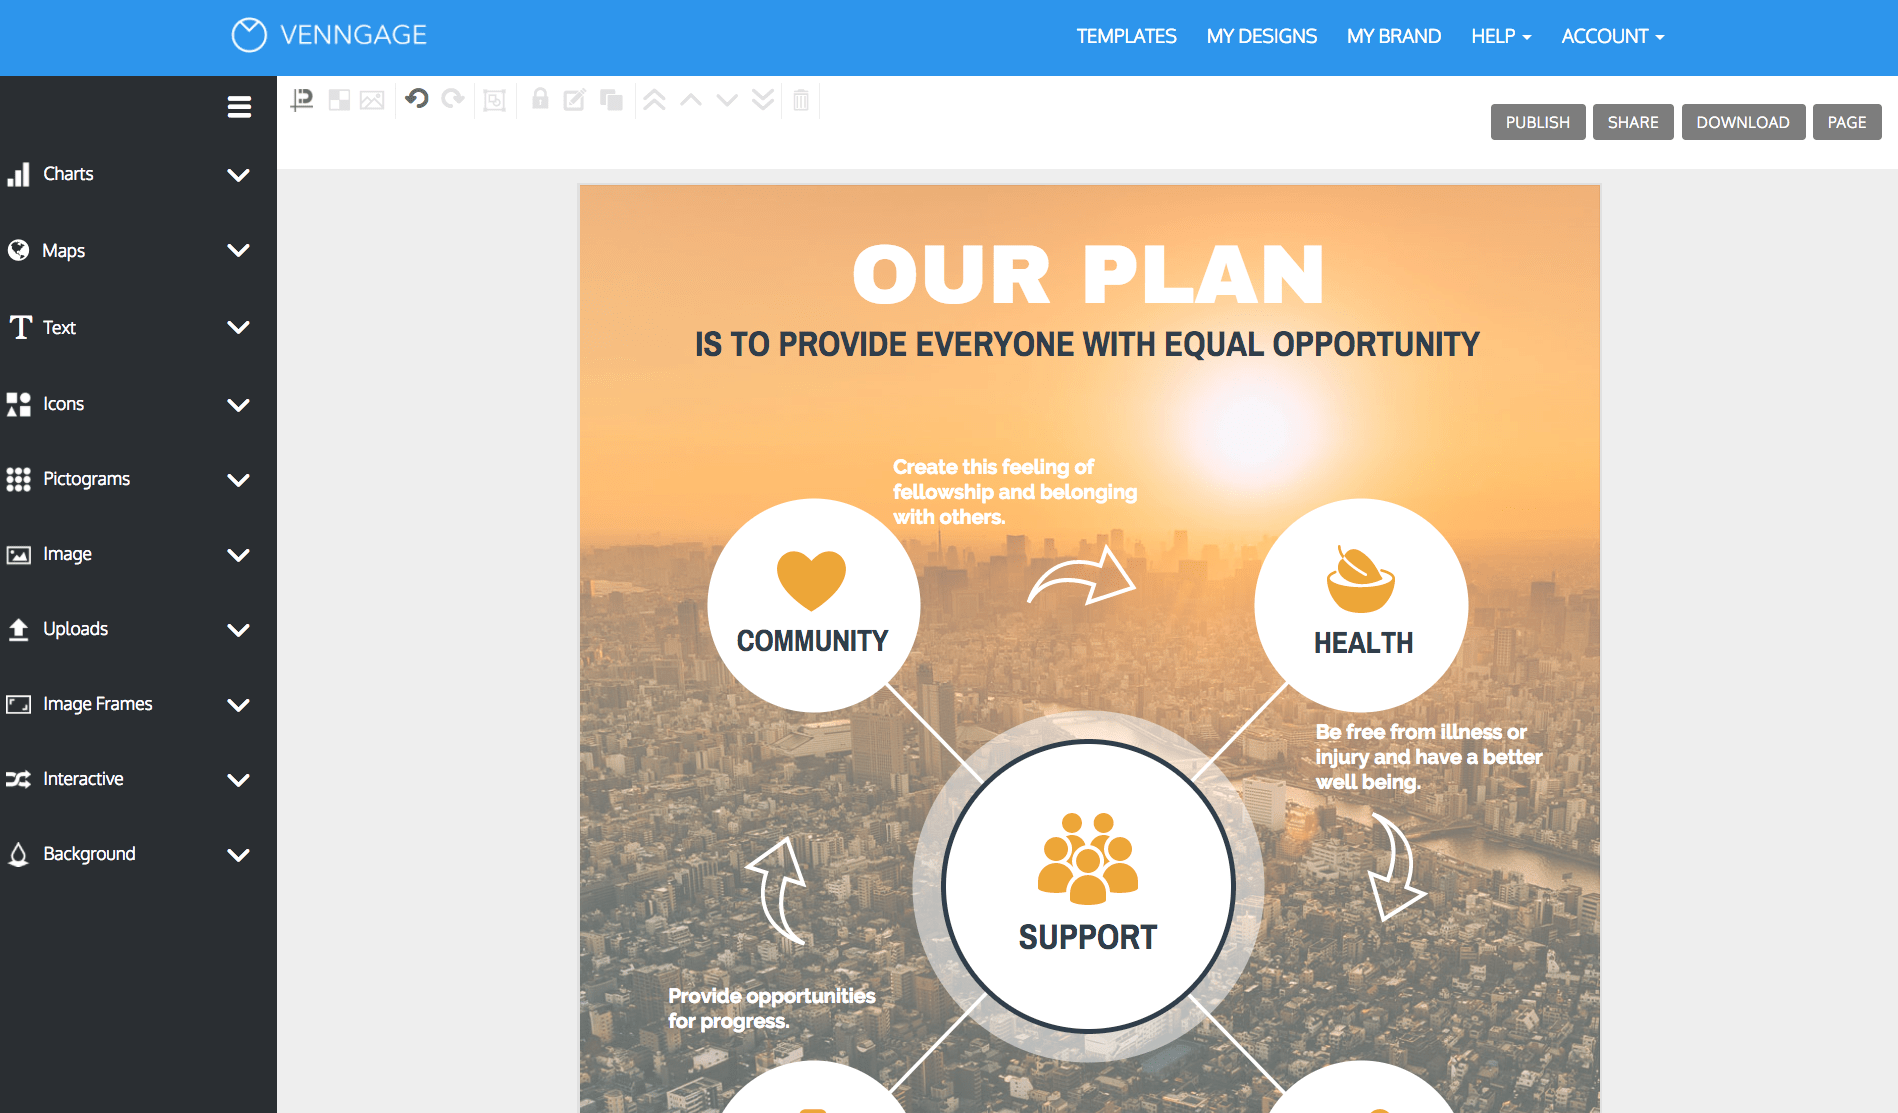Select the HEALTH bowl icon on canvas

click(x=1360, y=579)
